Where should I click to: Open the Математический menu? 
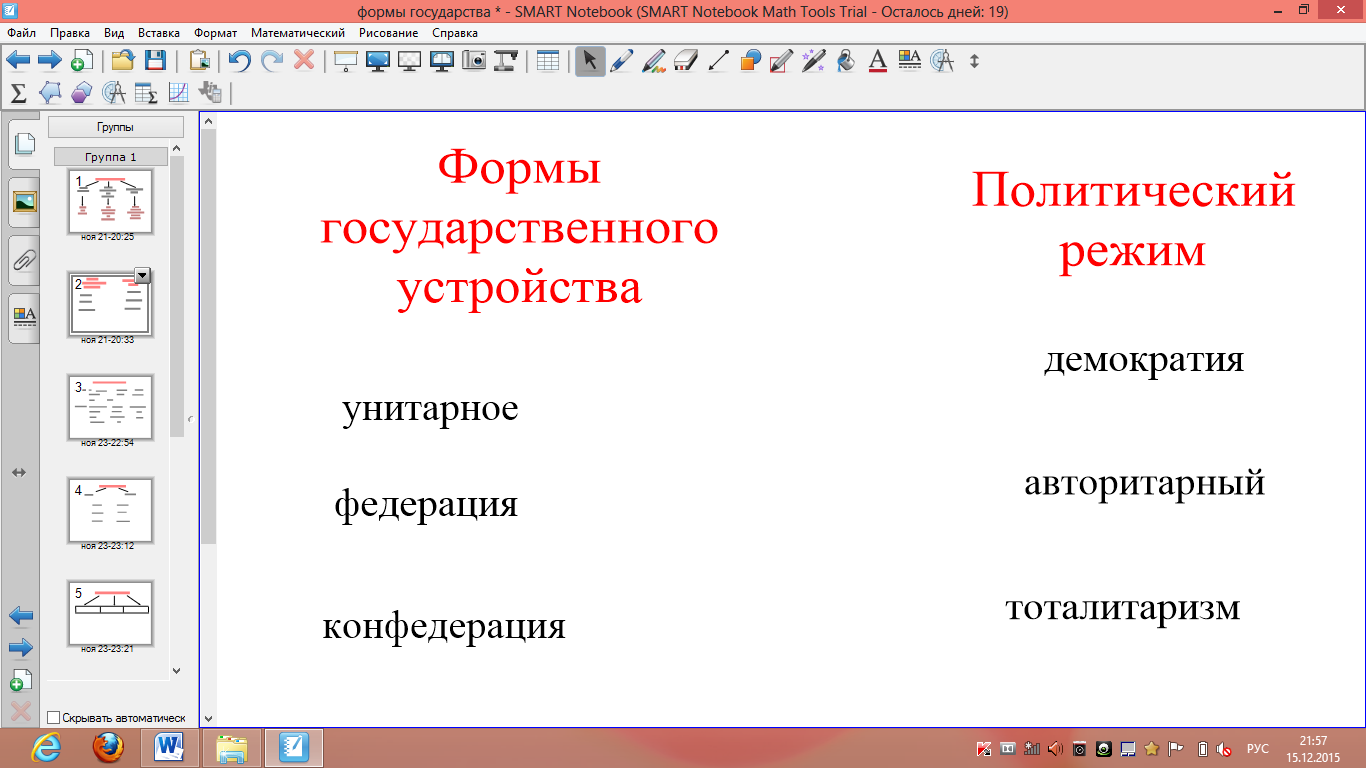298,33
